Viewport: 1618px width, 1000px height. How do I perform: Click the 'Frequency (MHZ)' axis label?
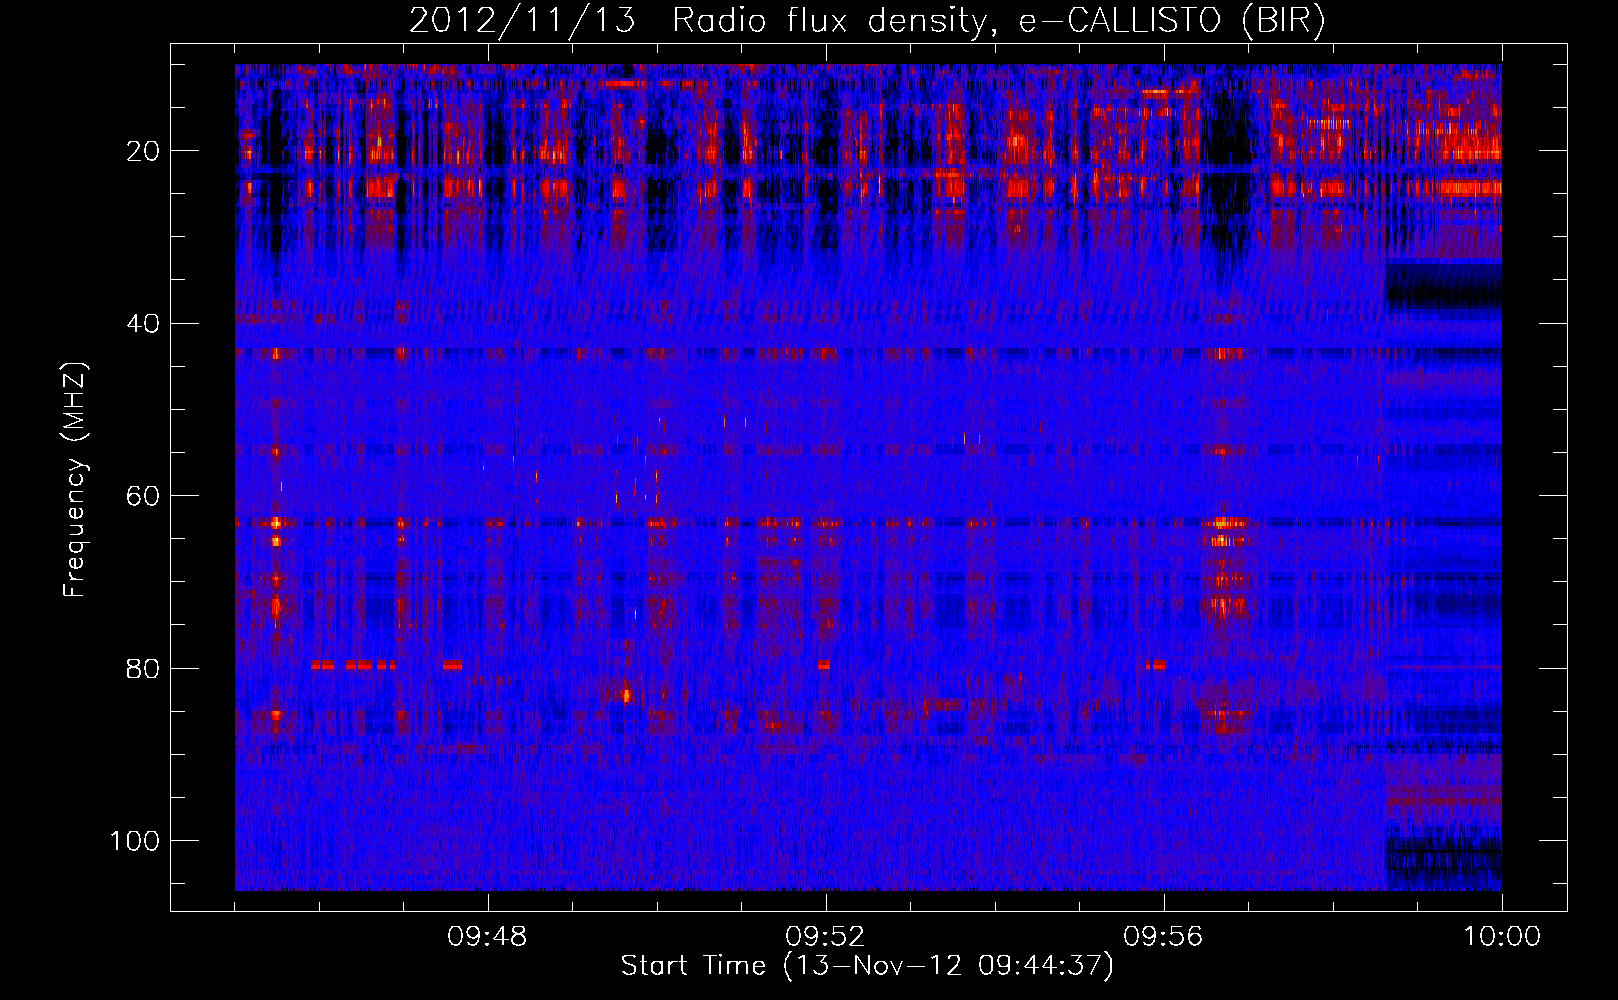[75, 480]
